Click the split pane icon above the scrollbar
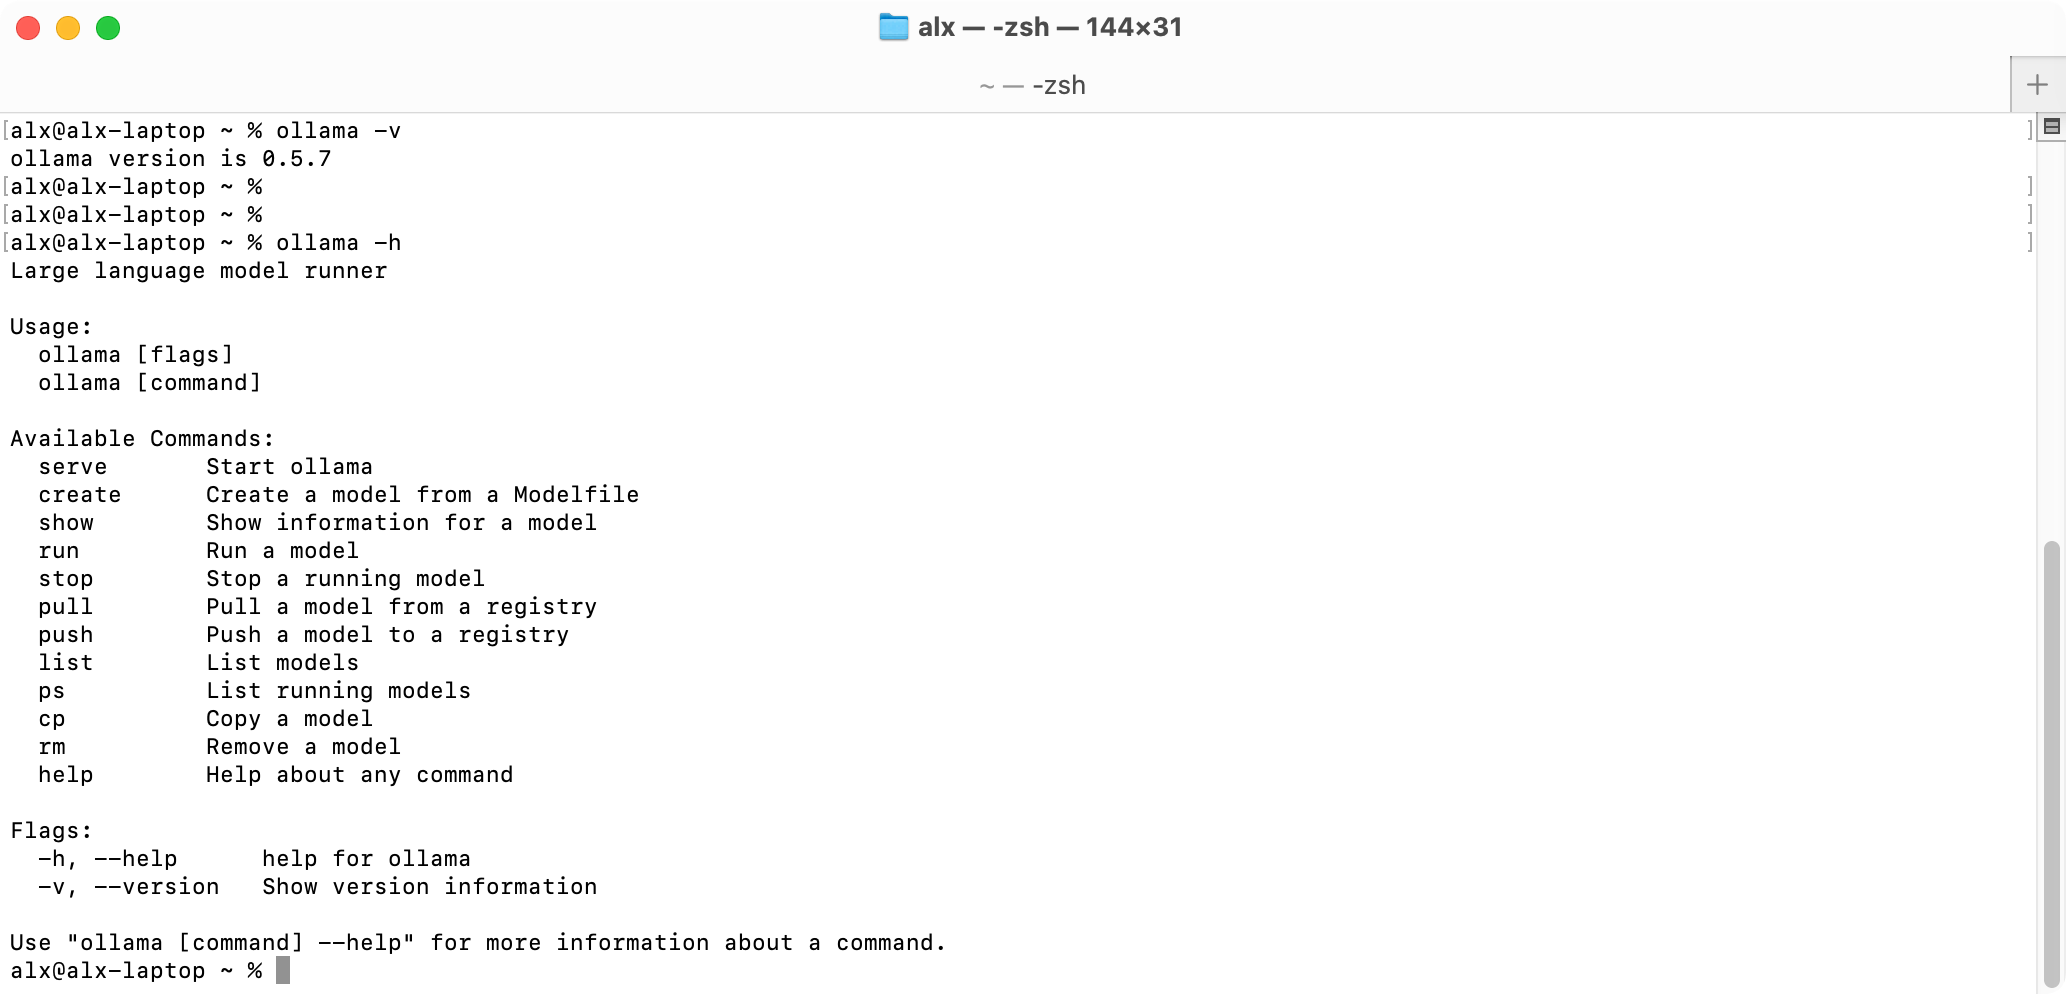The image size is (2066, 994). click(x=2051, y=126)
